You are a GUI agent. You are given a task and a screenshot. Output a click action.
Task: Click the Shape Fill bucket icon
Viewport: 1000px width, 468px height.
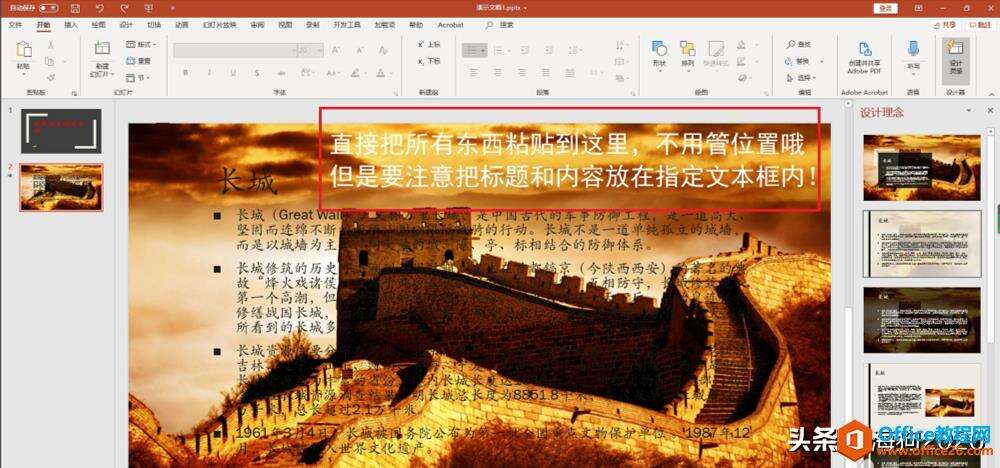click(741, 45)
